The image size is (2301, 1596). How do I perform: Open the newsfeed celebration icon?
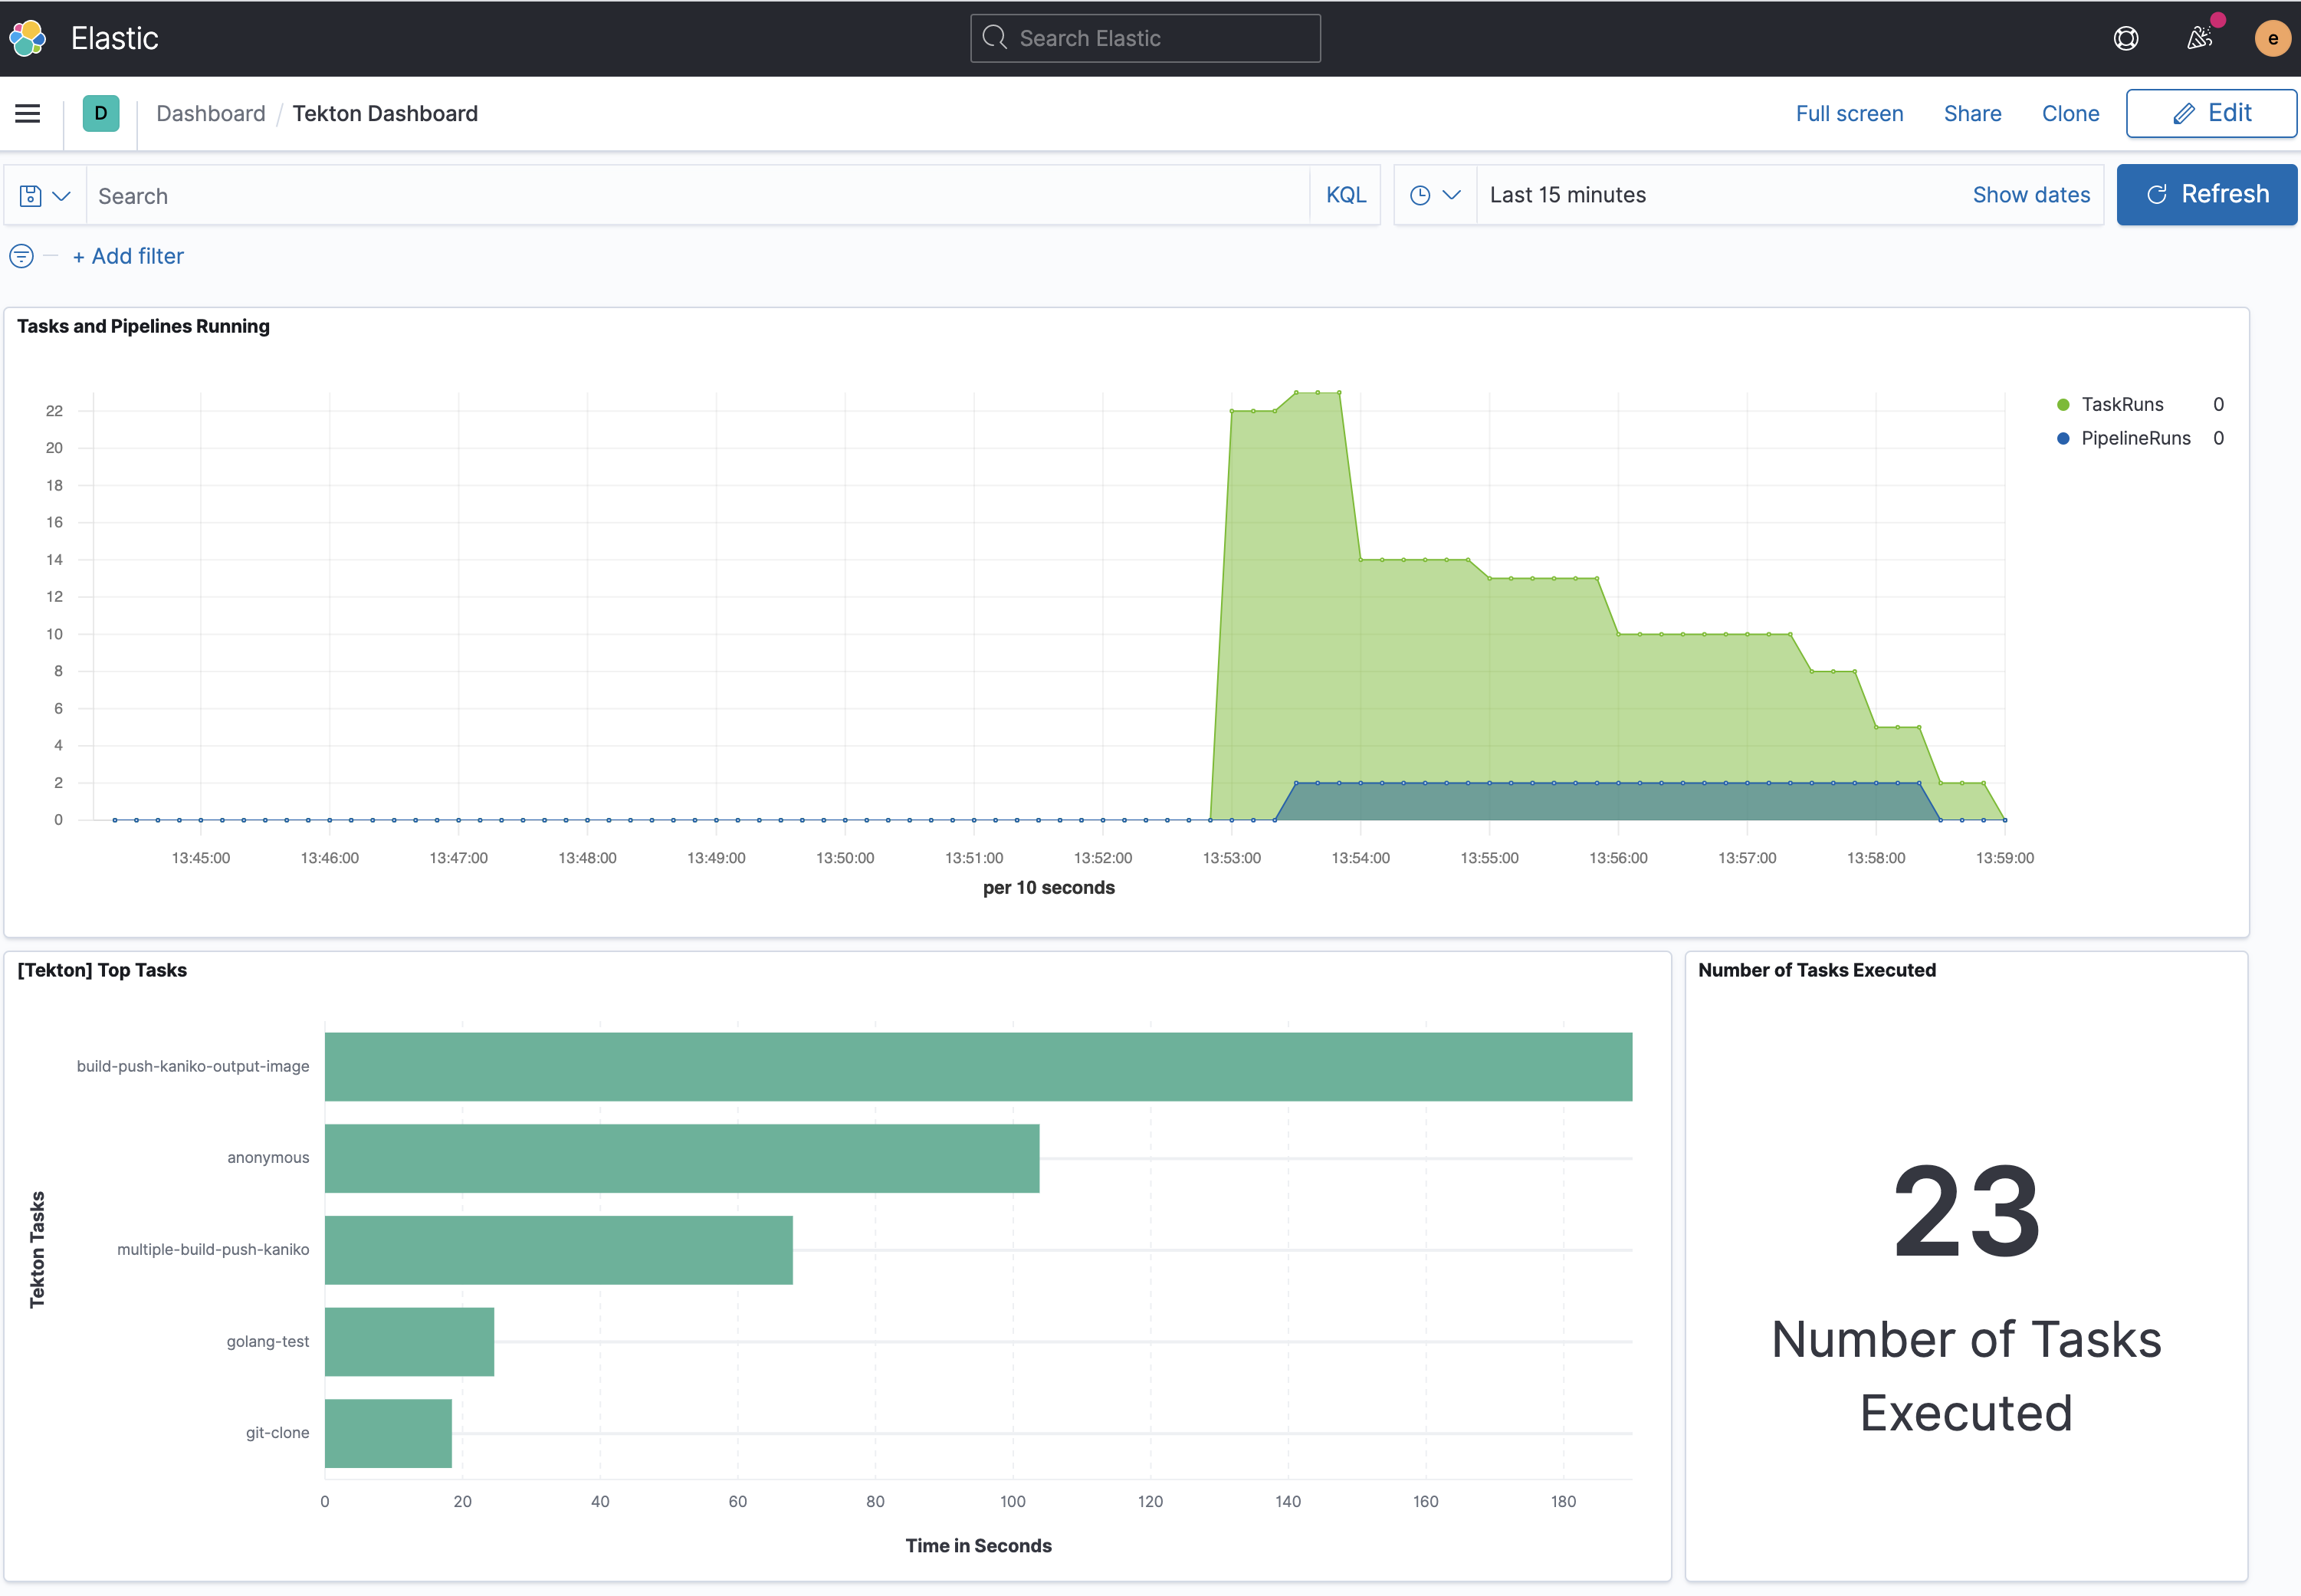pyautogui.click(x=2199, y=38)
